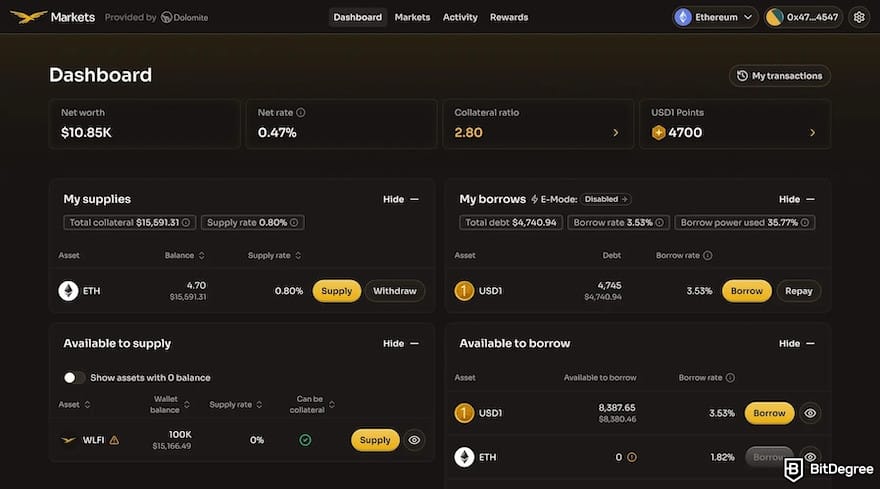This screenshot has height=489, width=880.
Task: Sort Available to supply by Supply rate
Action: point(236,404)
